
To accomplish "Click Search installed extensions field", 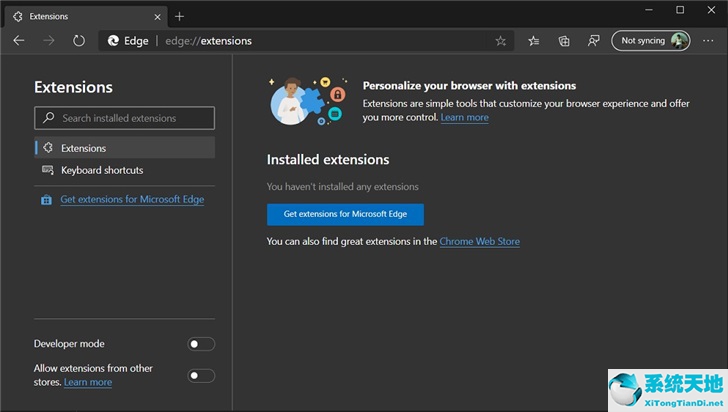I will point(124,118).
